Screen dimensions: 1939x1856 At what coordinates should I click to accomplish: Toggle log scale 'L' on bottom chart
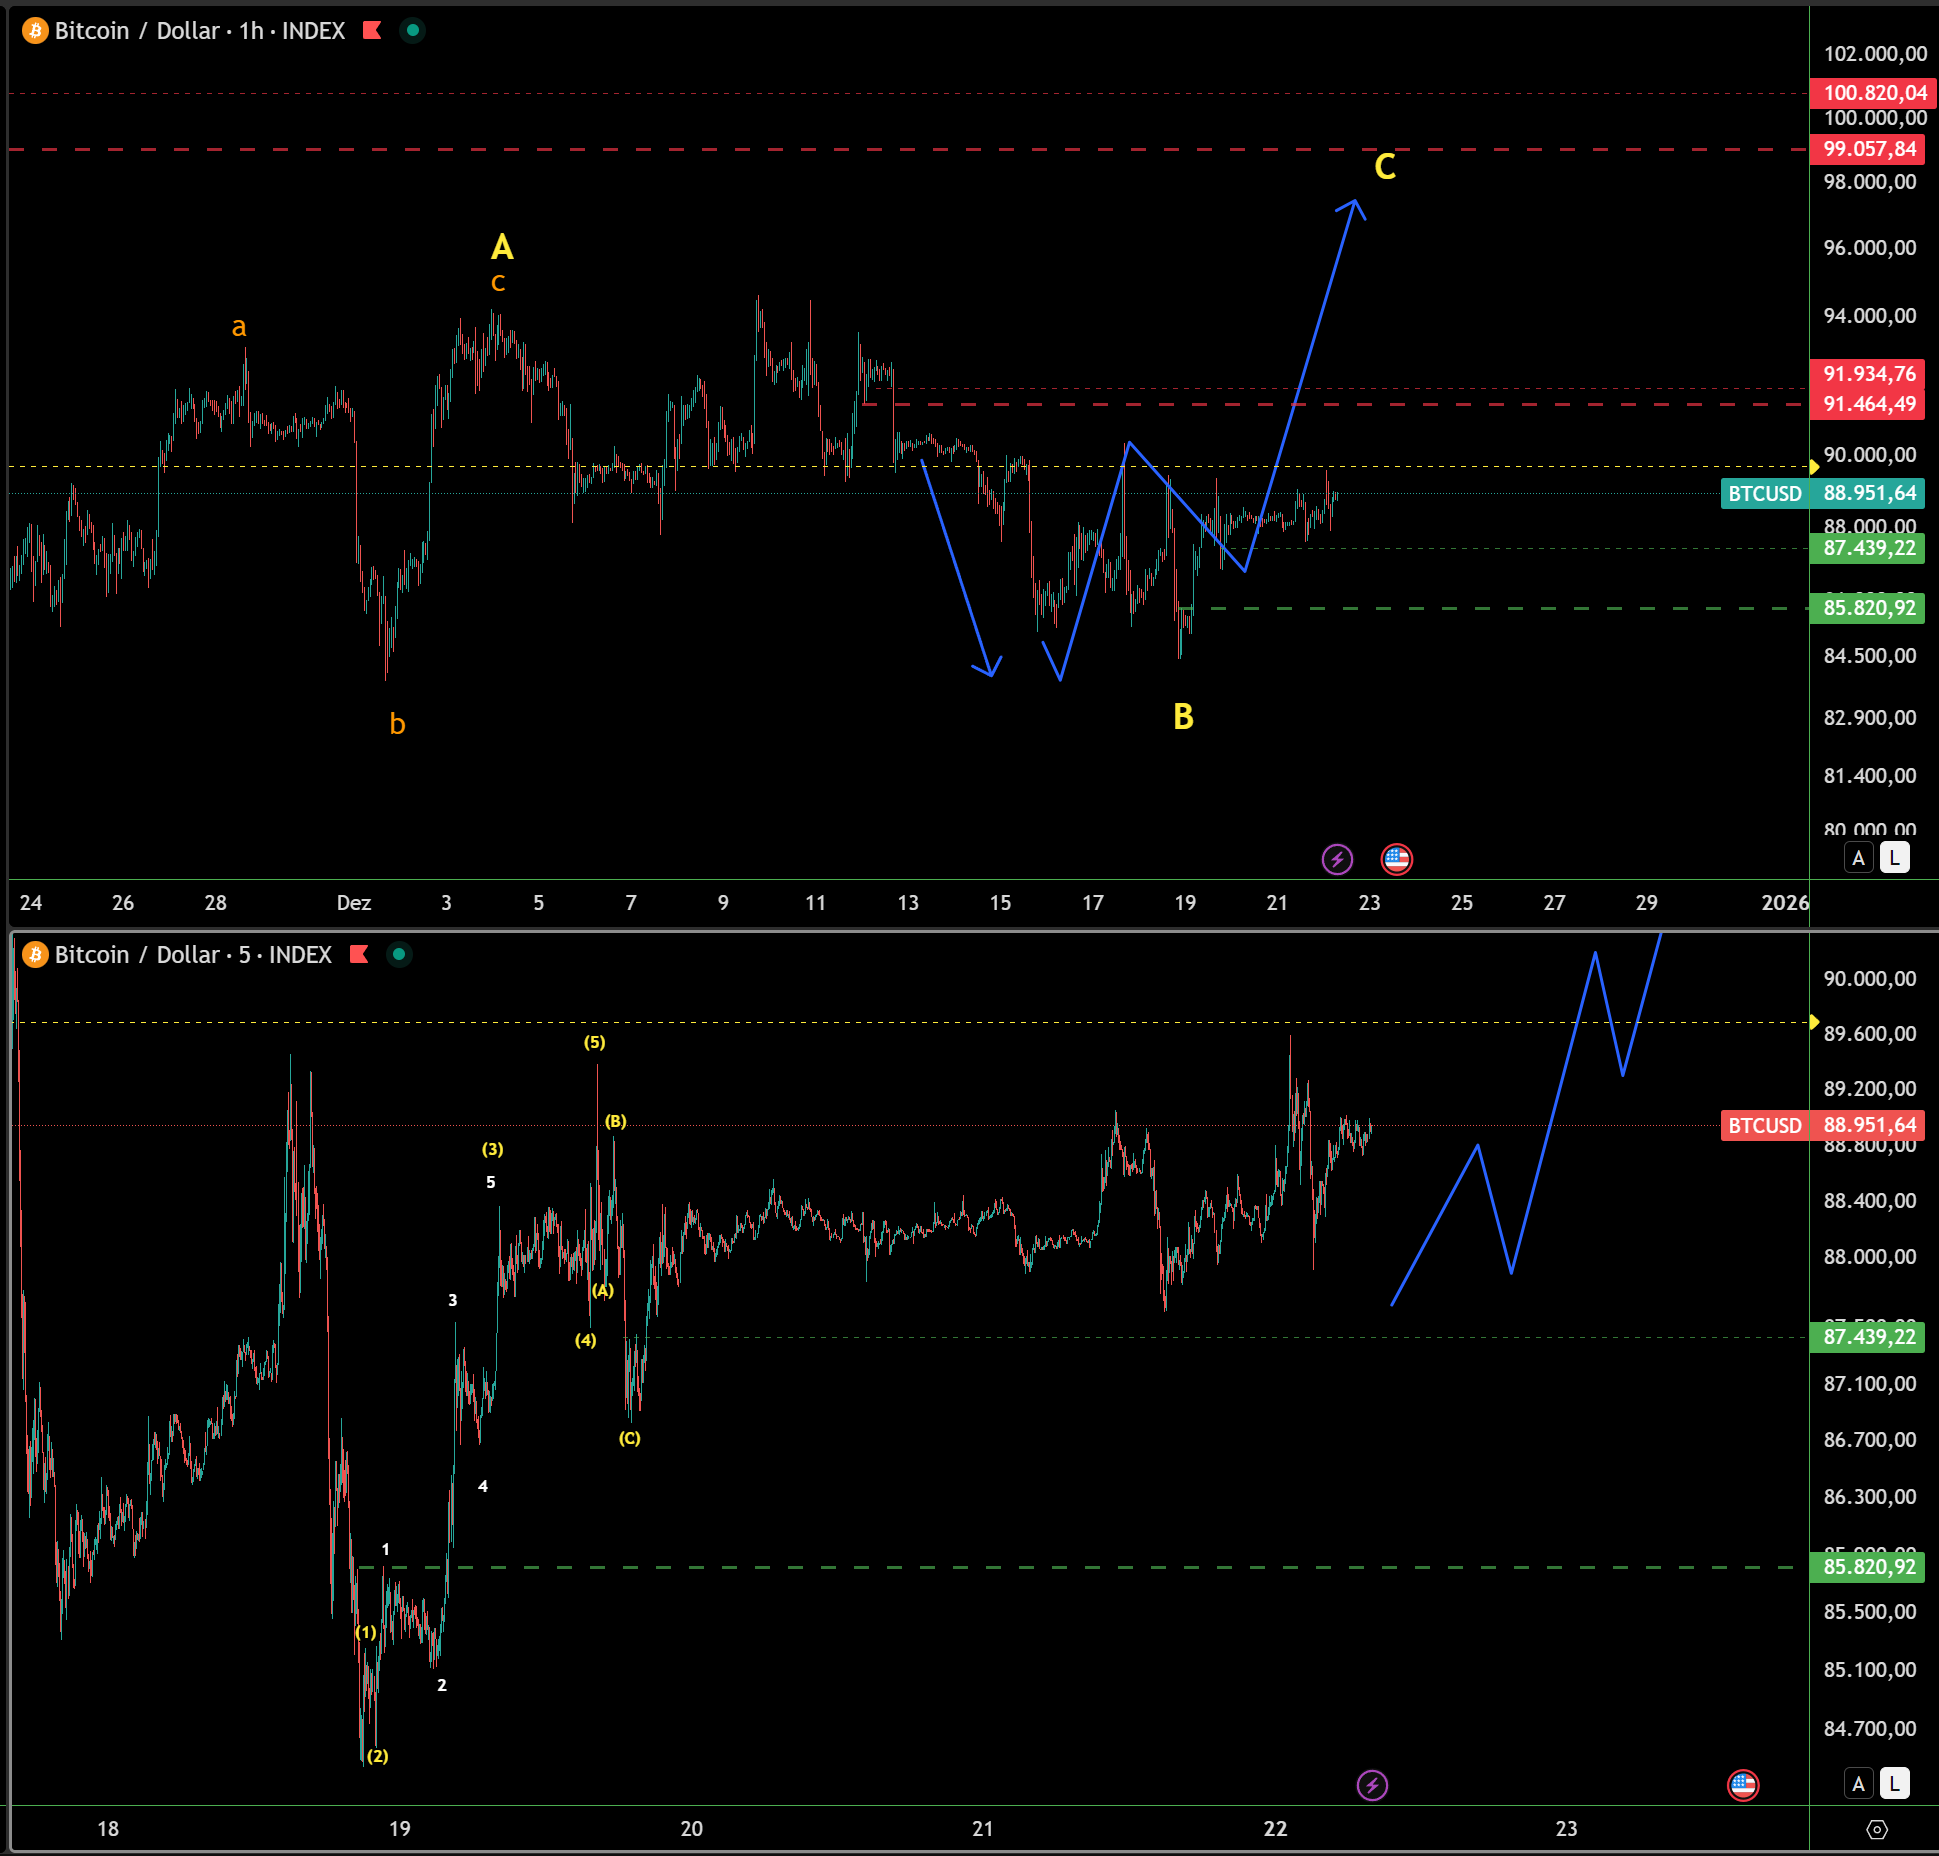(1894, 1784)
